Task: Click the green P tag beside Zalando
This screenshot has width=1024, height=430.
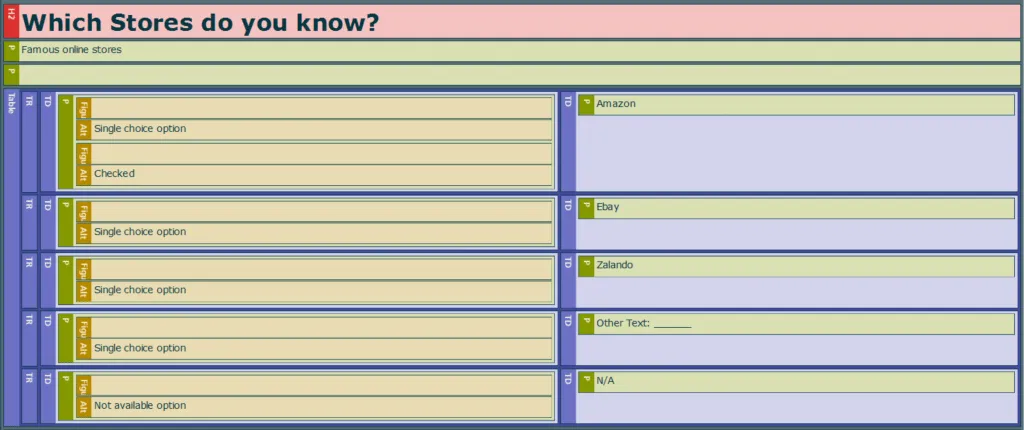Action: point(586,267)
